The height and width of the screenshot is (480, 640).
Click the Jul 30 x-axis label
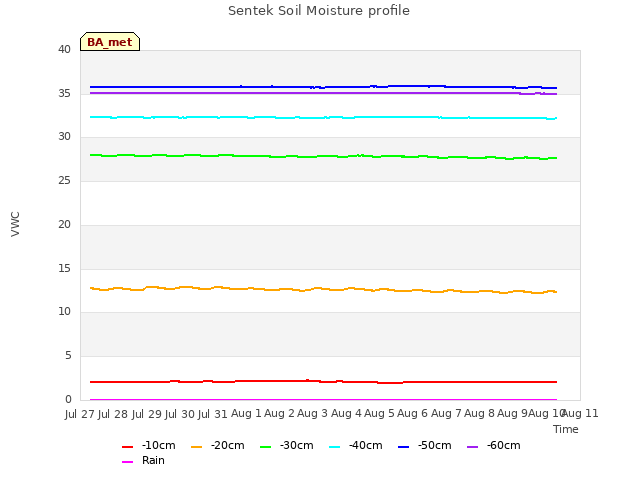(x=181, y=414)
